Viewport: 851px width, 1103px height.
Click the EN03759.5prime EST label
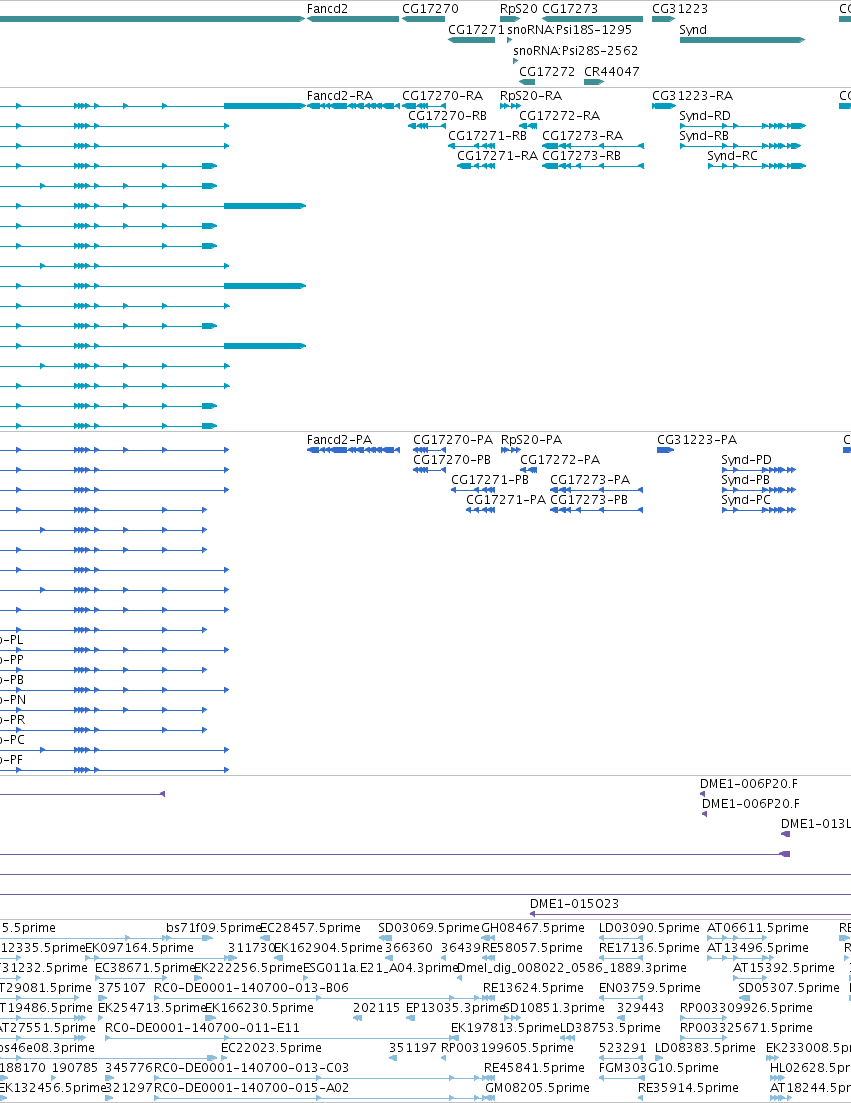coord(650,988)
